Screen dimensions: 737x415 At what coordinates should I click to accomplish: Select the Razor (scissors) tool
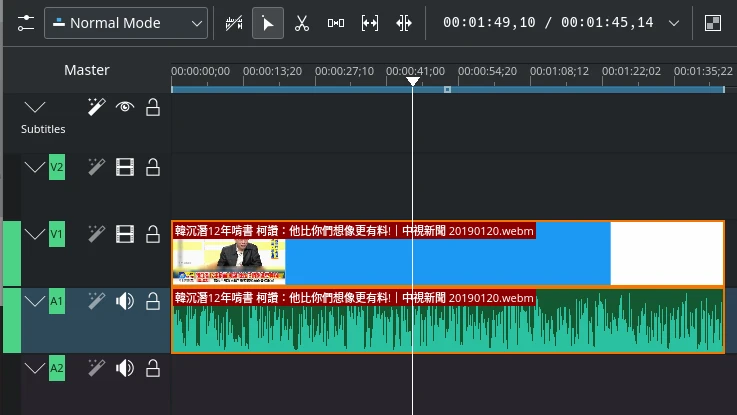[301, 22]
